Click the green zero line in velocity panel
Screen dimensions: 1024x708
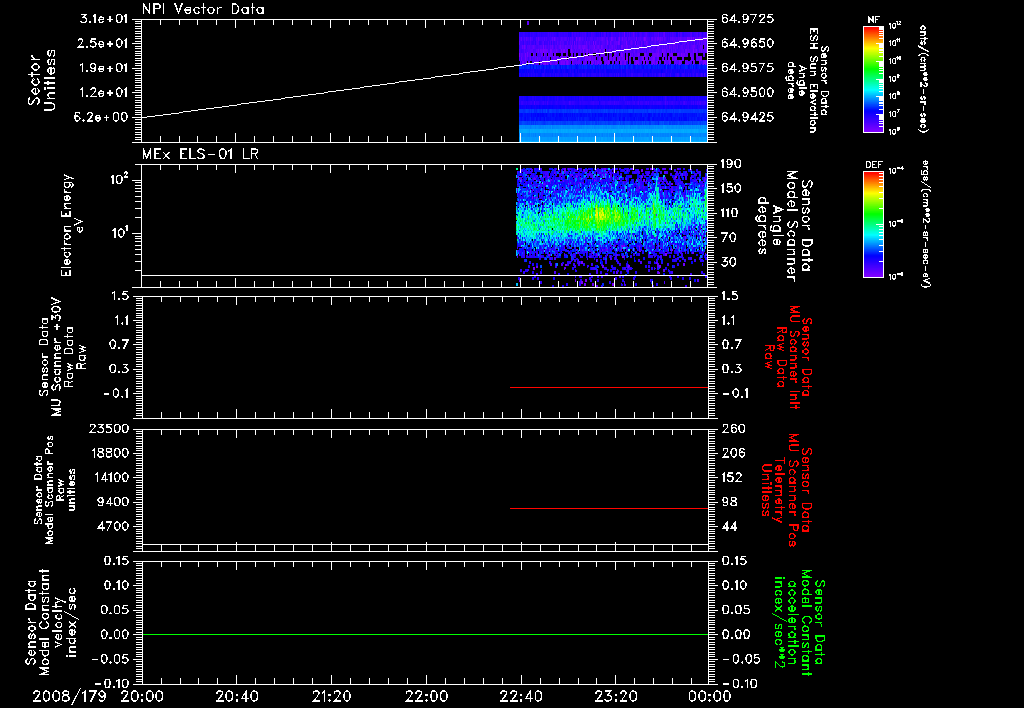coord(425,634)
